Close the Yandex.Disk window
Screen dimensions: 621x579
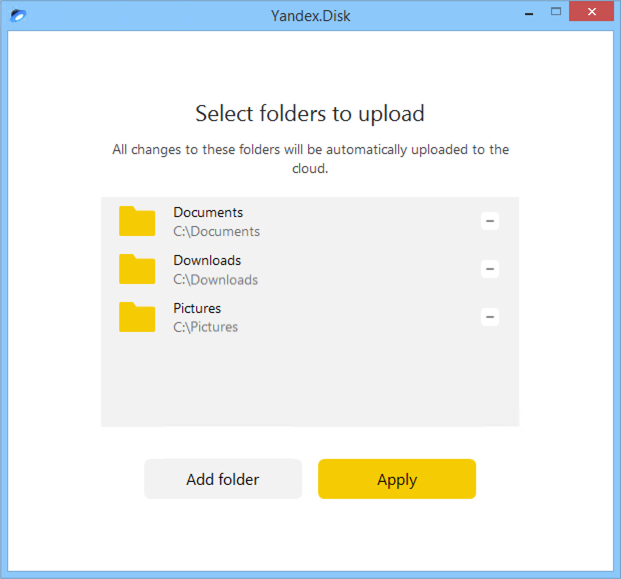coord(591,13)
